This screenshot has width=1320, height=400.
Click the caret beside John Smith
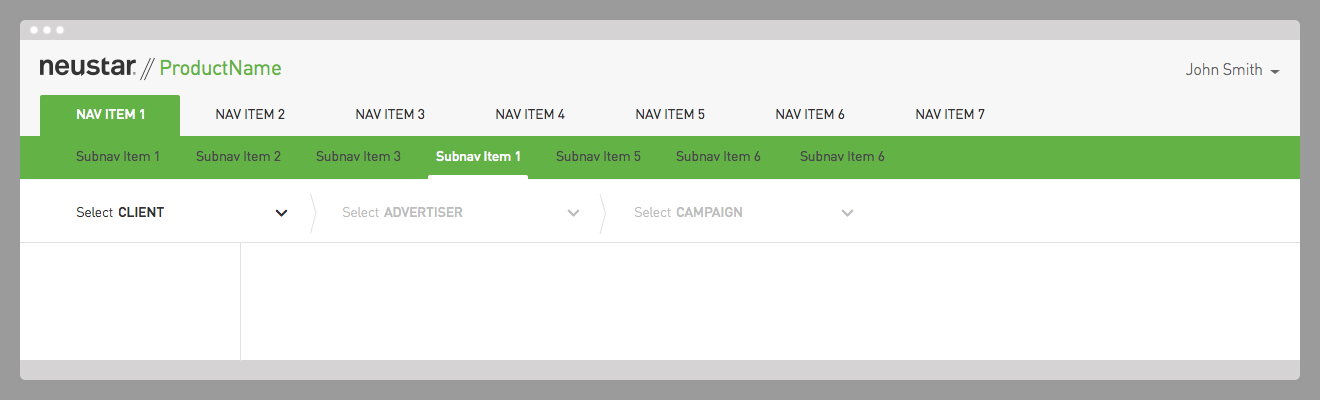[1275, 72]
